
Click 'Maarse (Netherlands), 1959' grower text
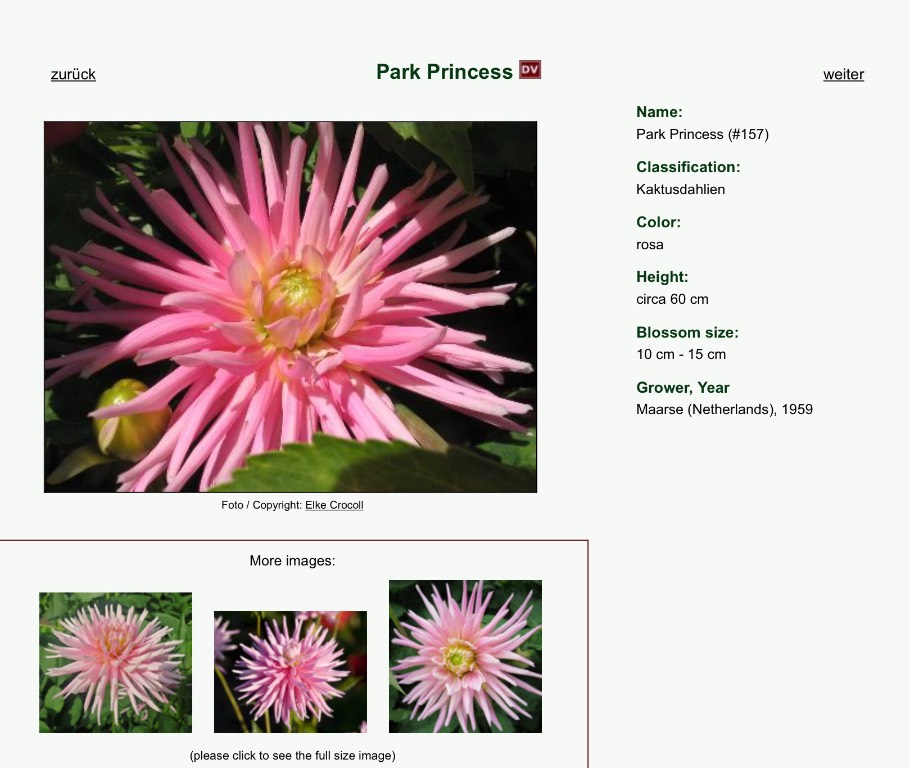point(724,409)
